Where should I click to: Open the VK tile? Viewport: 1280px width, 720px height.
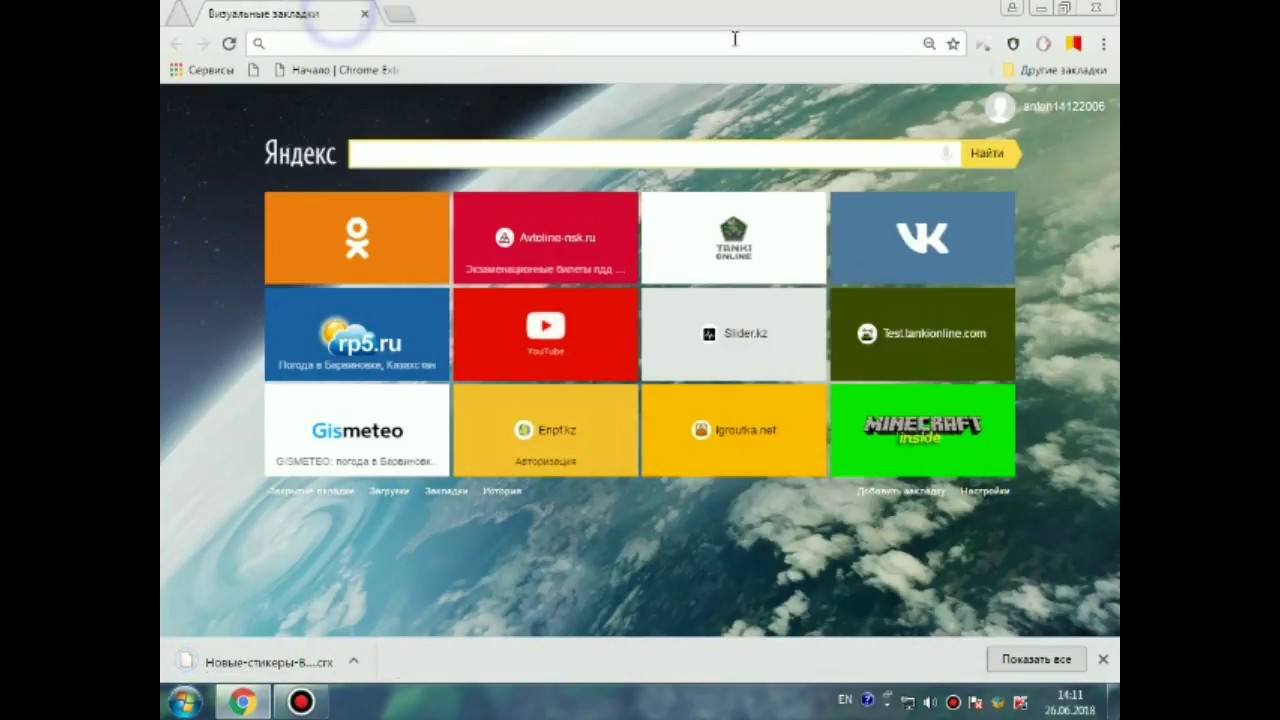tap(922, 238)
